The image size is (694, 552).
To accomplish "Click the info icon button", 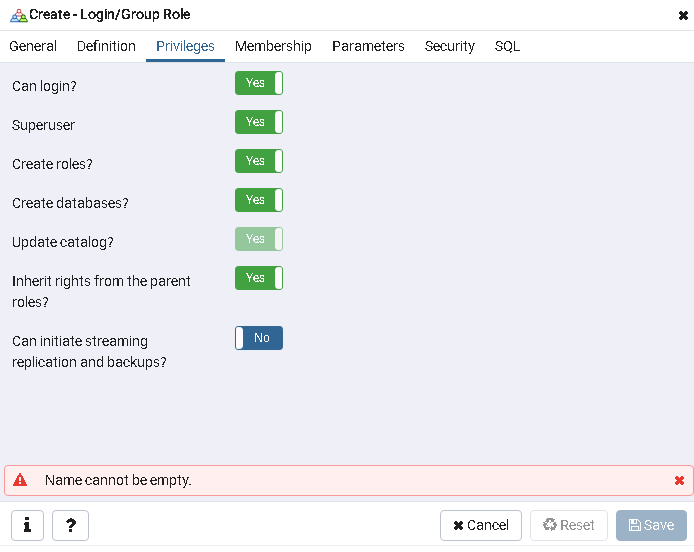I will coord(27,525).
